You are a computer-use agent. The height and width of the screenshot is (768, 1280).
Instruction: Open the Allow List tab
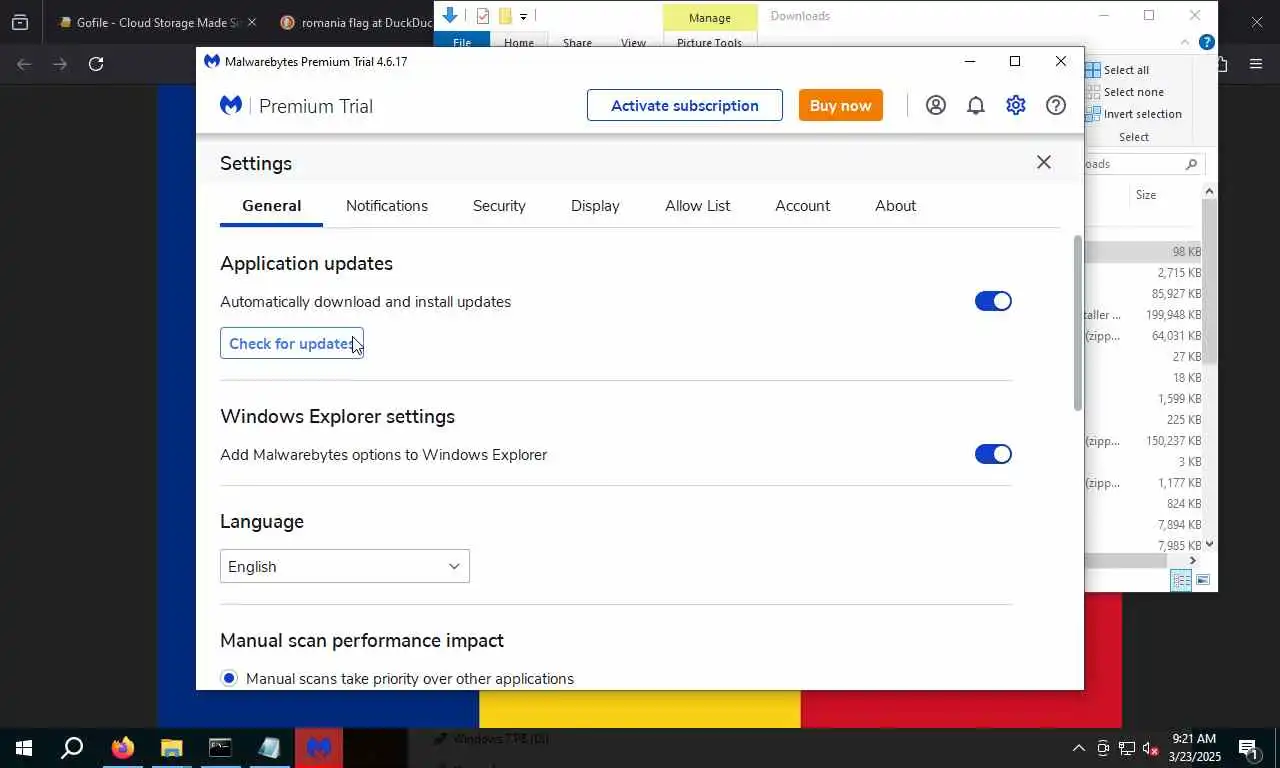pos(697,206)
